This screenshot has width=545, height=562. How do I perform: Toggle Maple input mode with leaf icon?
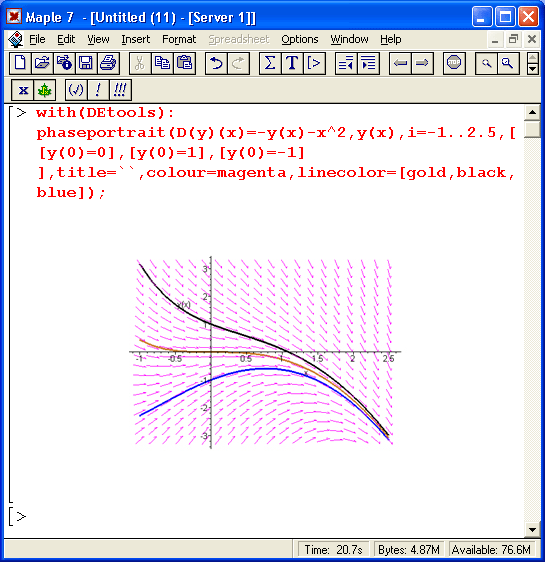click(44, 90)
